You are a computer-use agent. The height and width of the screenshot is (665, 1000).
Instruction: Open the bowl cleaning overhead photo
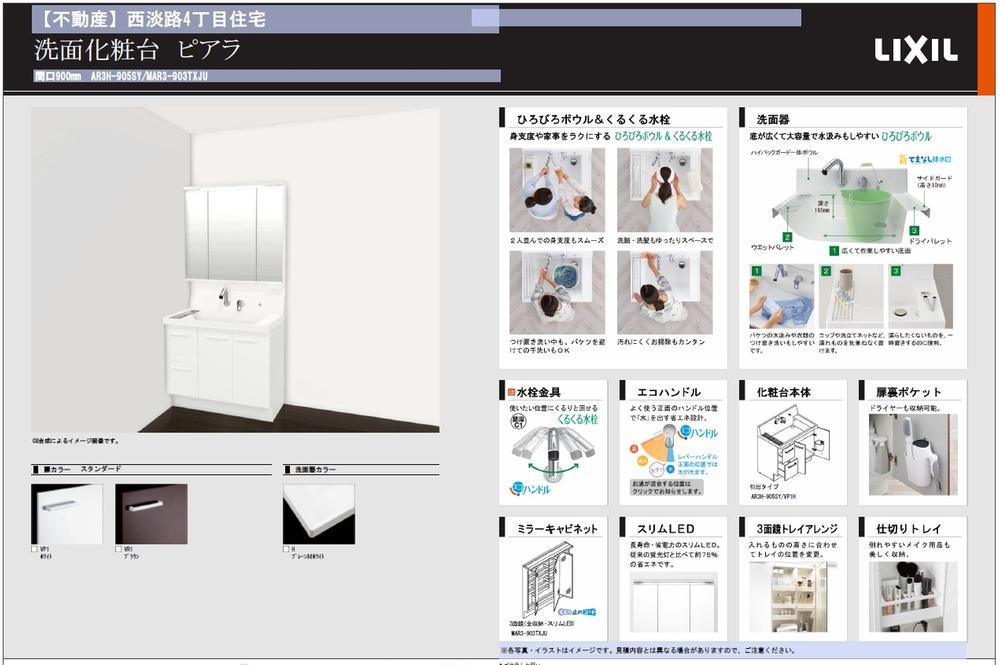click(x=665, y=292)
